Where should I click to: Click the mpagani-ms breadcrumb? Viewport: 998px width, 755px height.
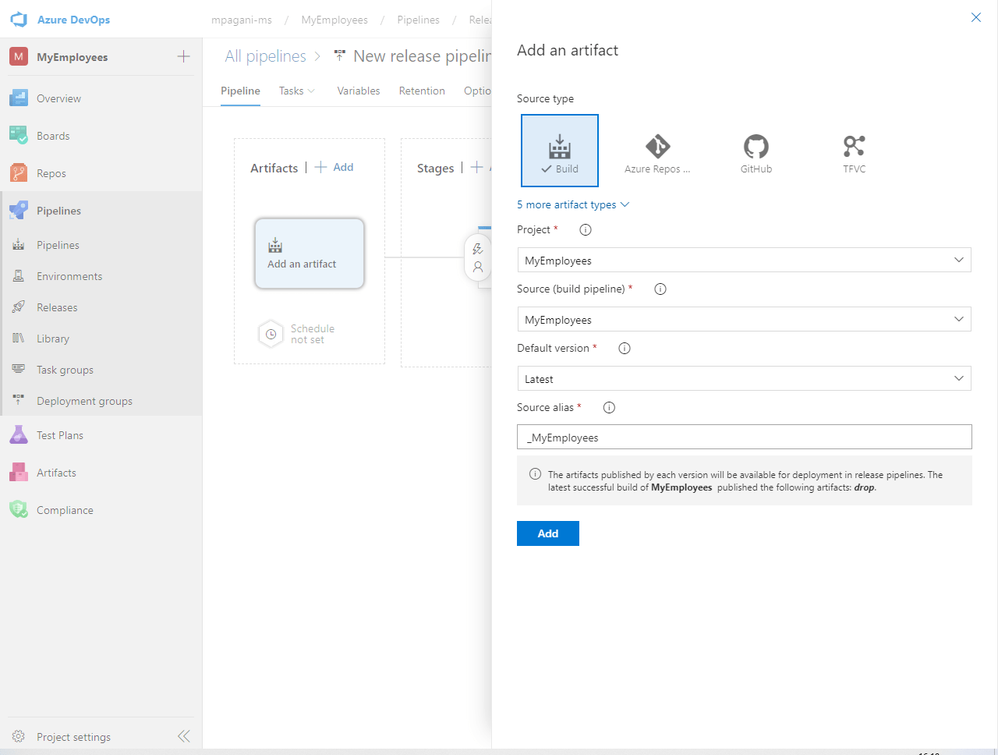[241, 20]
